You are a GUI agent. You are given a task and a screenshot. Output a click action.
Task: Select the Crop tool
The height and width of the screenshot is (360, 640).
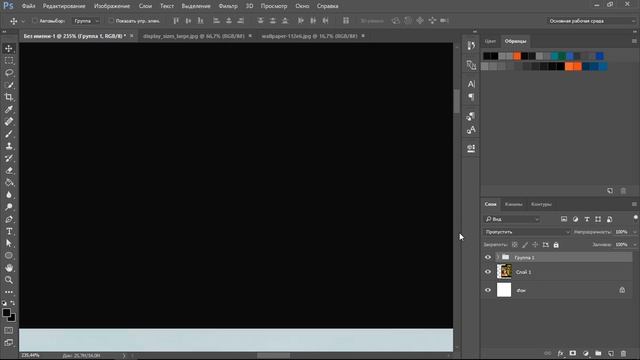click(x=9, y=97)
